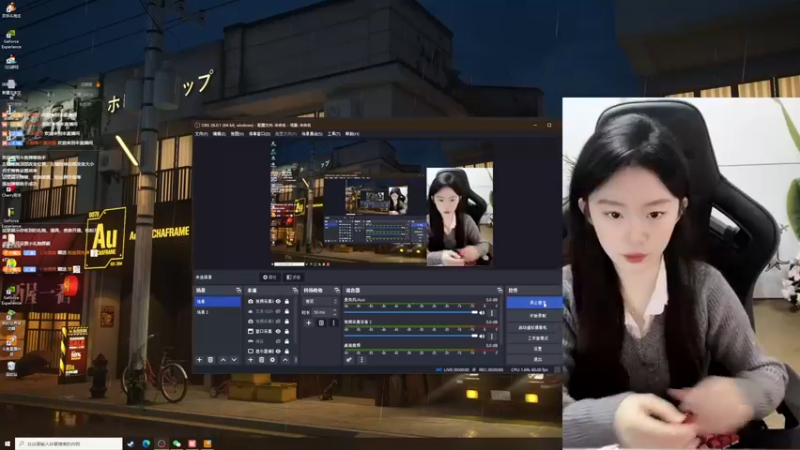Screen dimensions: 800x450
Task: Open the orange app icon on the taskbar
Action: click(x=207, y=444)
